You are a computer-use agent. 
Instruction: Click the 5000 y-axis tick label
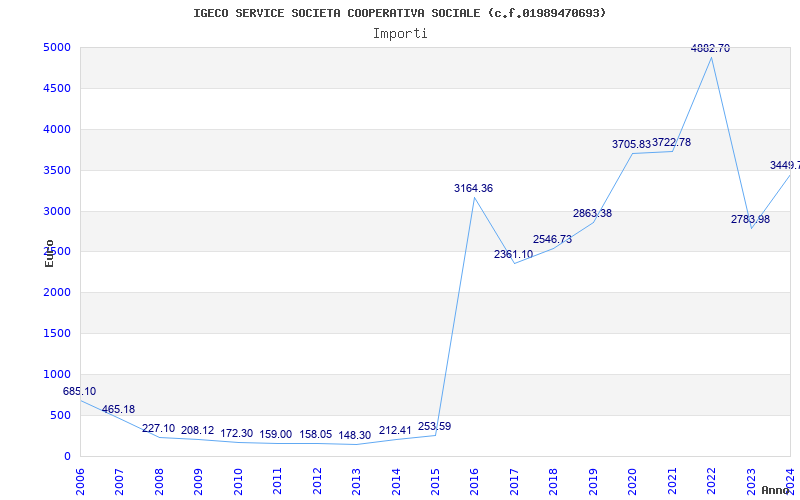pos(57,47)
